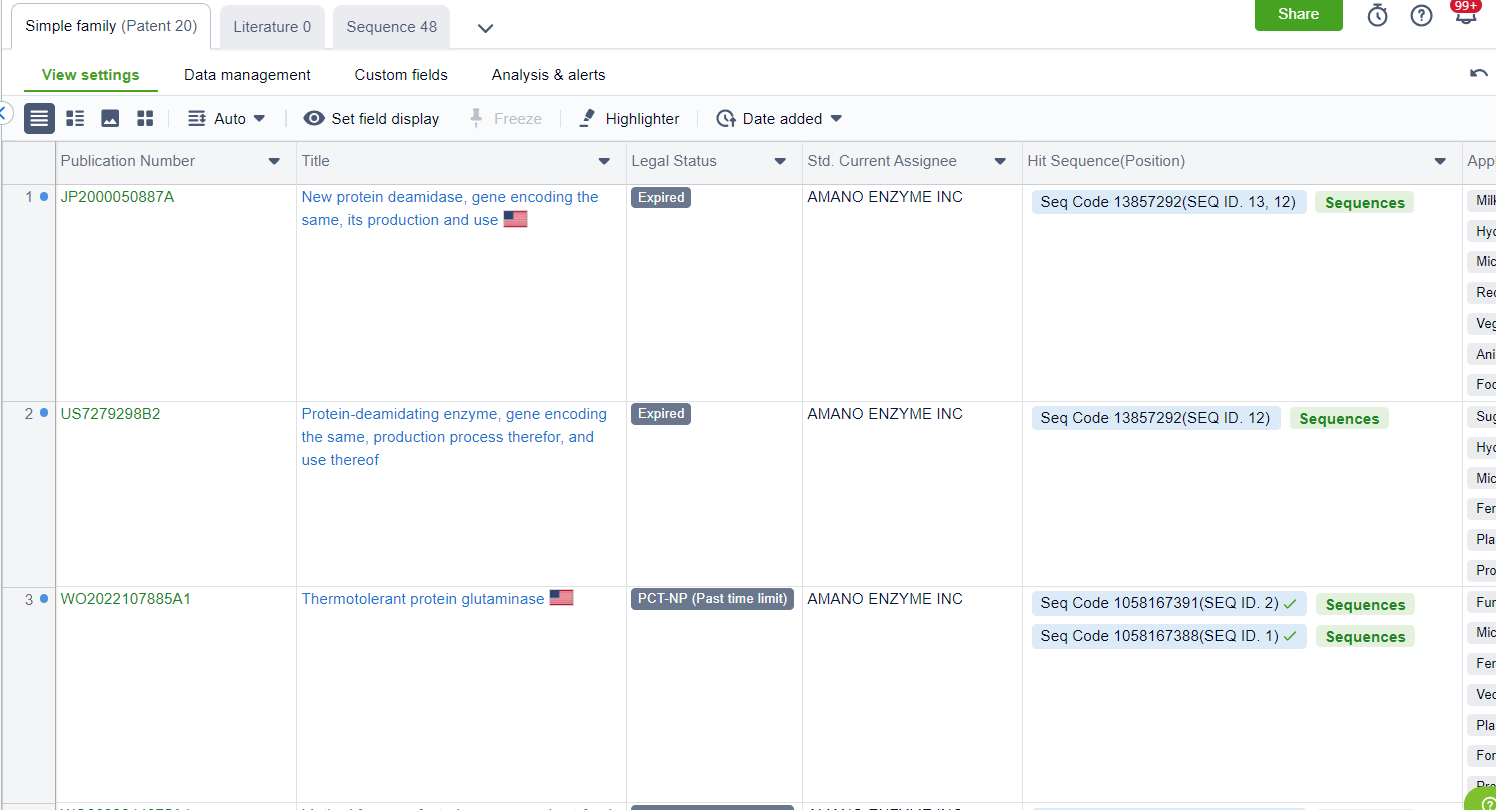
Task: Select the detailed list view icon
Action: (75, 118)
